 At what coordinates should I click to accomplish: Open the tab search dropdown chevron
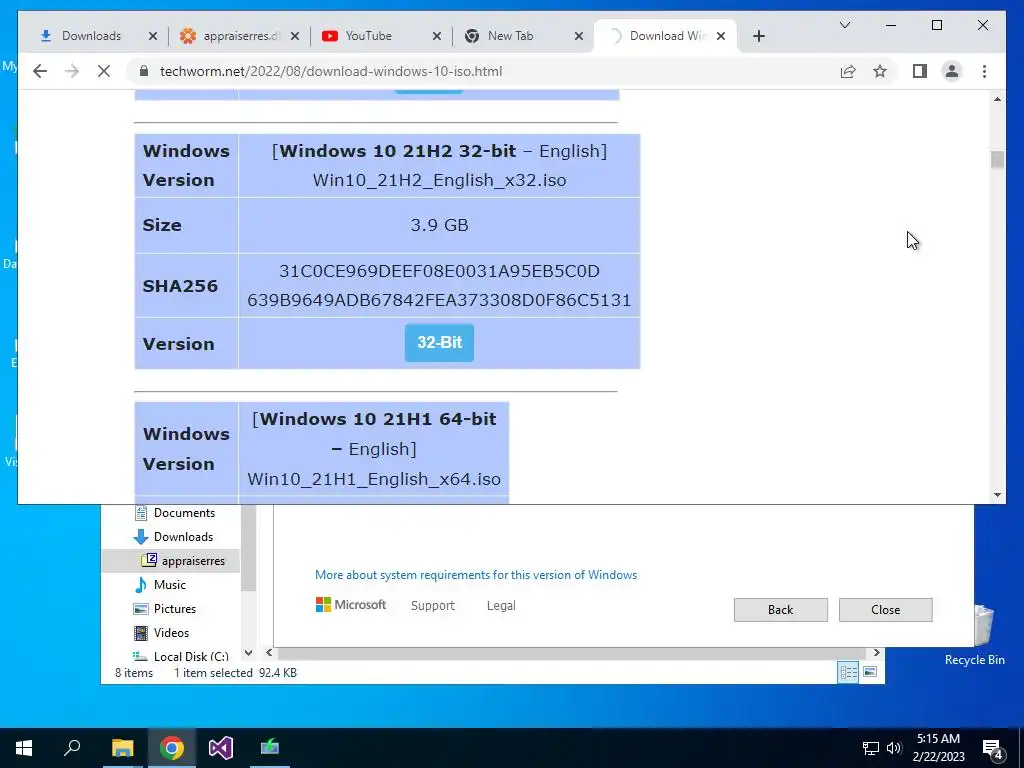click(844, 25)
